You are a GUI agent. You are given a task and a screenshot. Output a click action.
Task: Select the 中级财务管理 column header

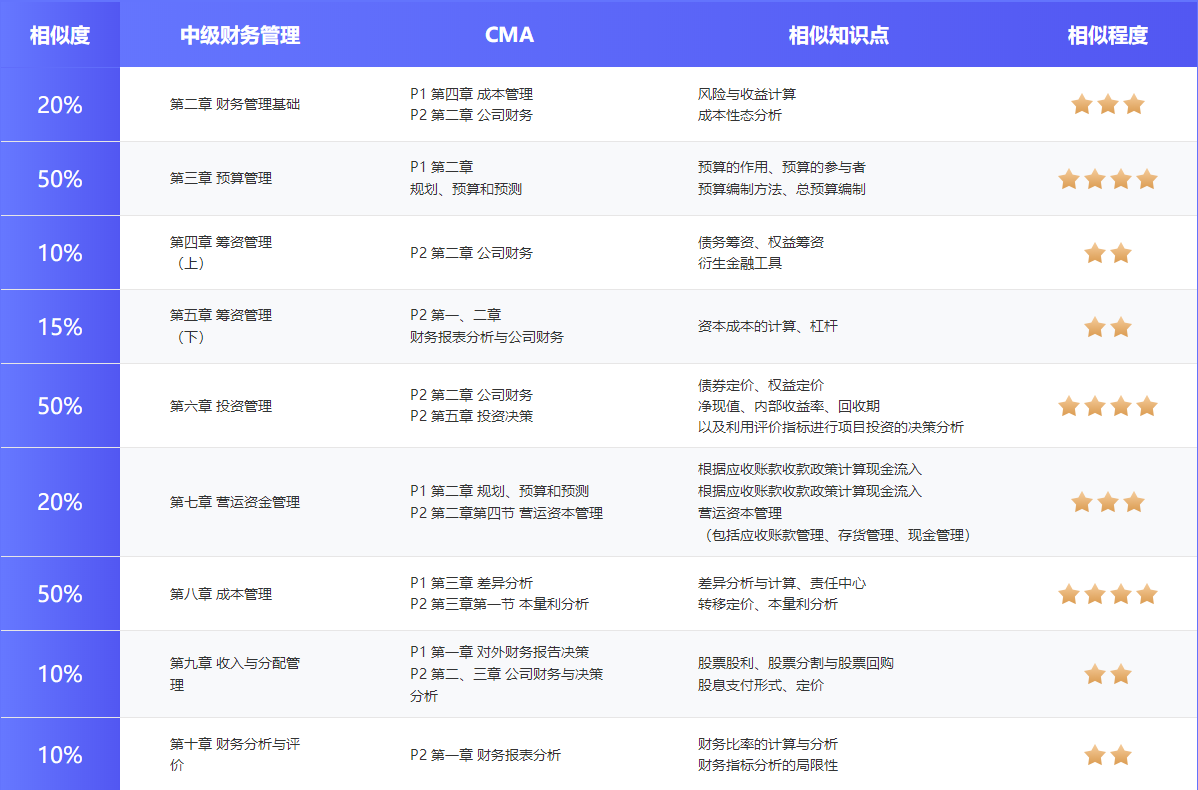point(240,35)
